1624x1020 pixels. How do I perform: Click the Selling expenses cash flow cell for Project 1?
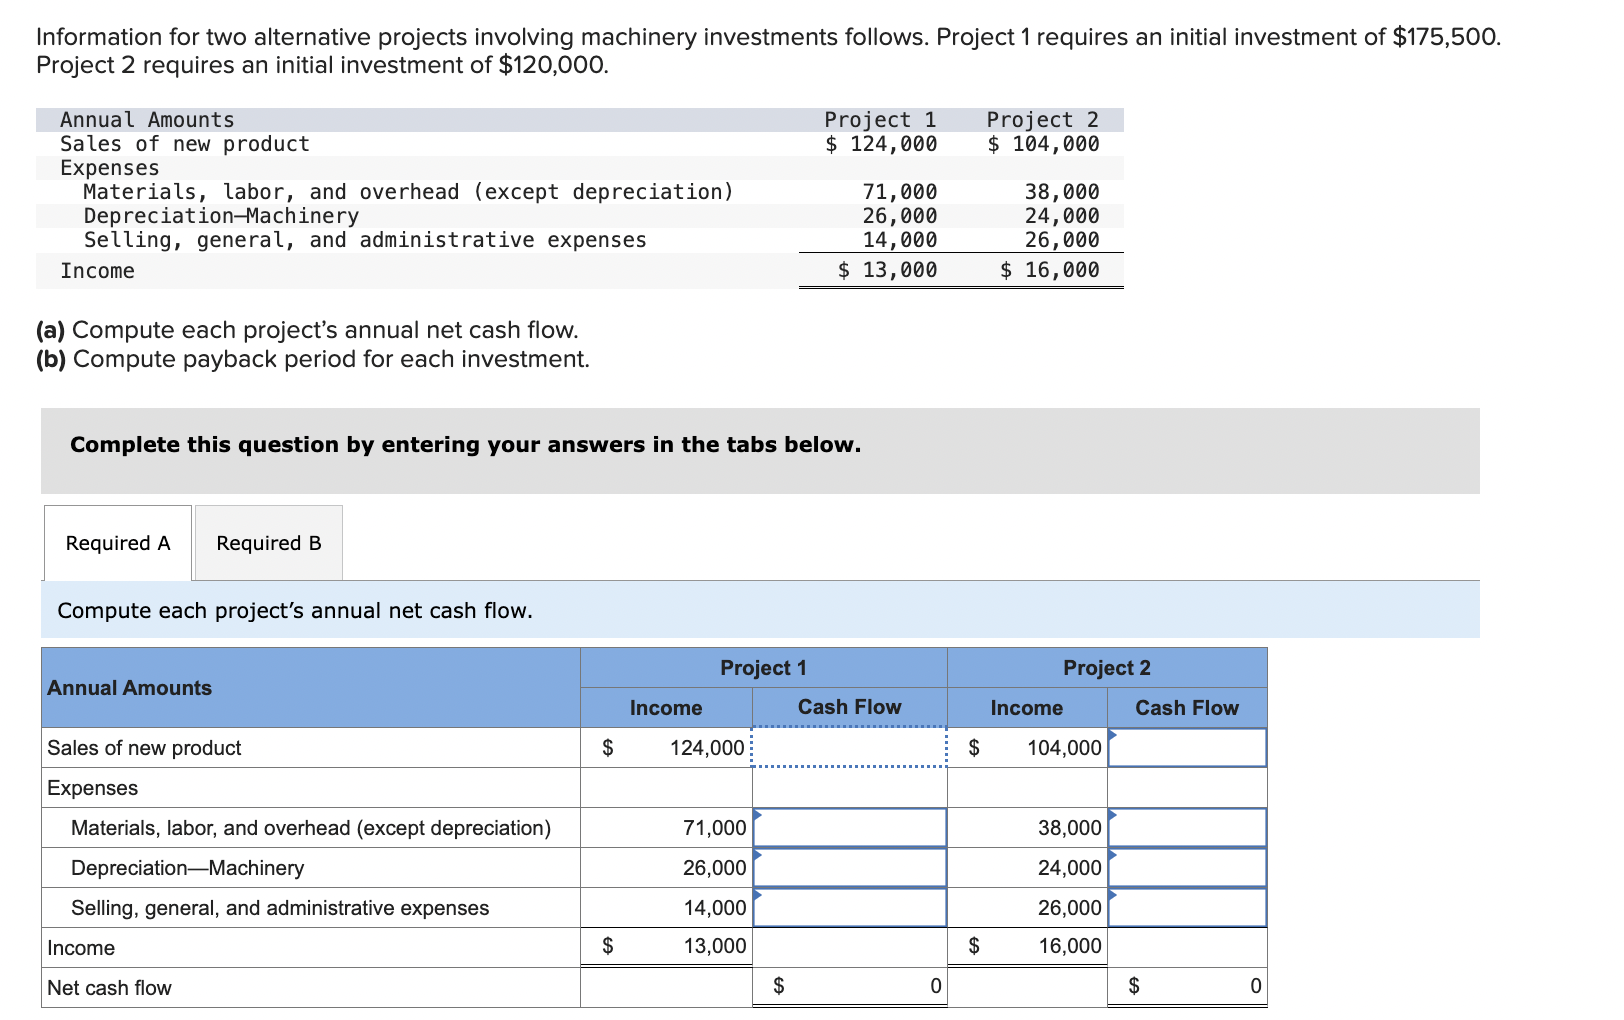point(851,907)
